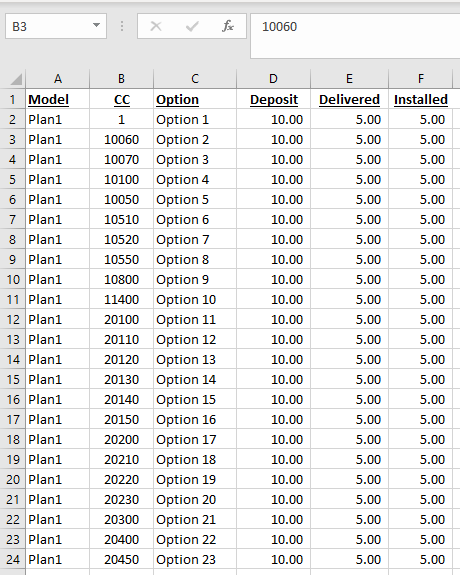Open the Insert Function fx button

coord(227,26)
